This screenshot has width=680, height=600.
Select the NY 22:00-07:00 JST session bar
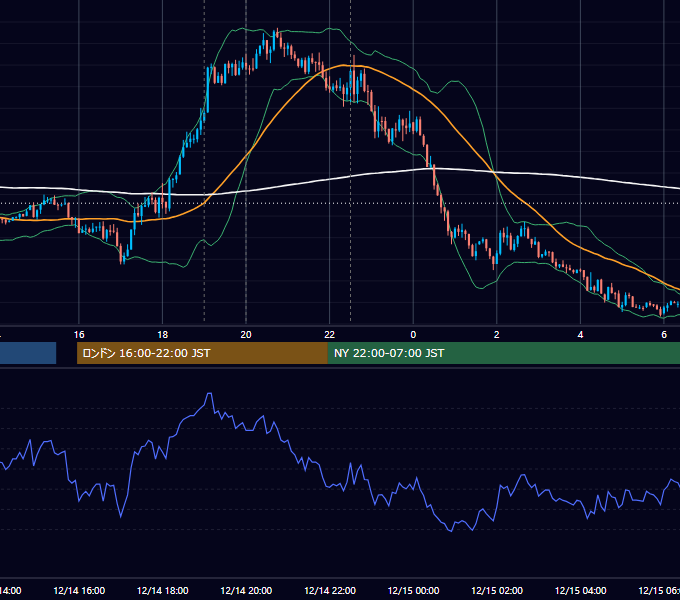pos(503,353)
